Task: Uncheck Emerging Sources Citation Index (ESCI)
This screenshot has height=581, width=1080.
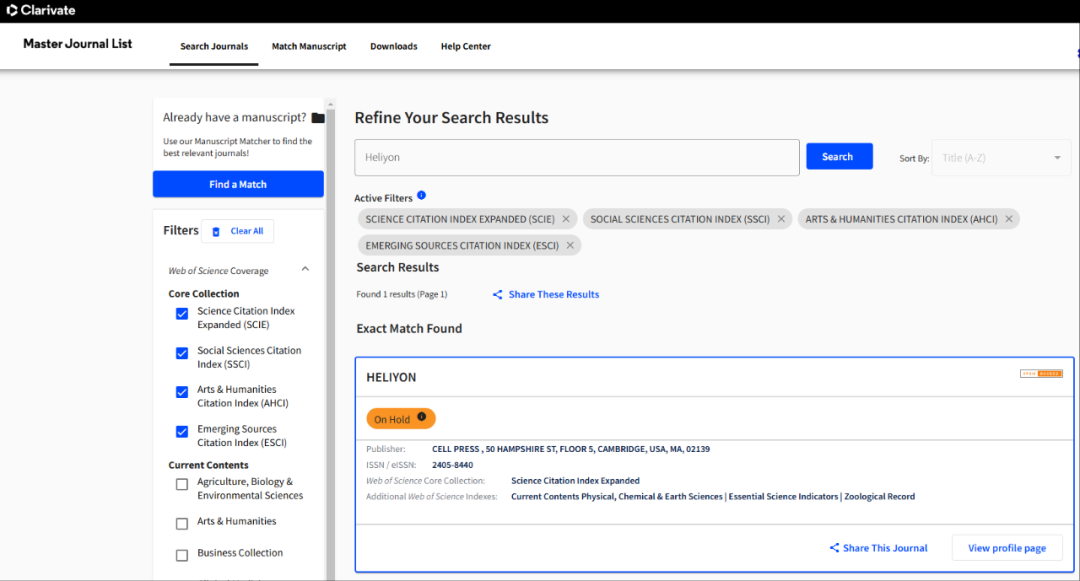Action: (x=182, y=432)
